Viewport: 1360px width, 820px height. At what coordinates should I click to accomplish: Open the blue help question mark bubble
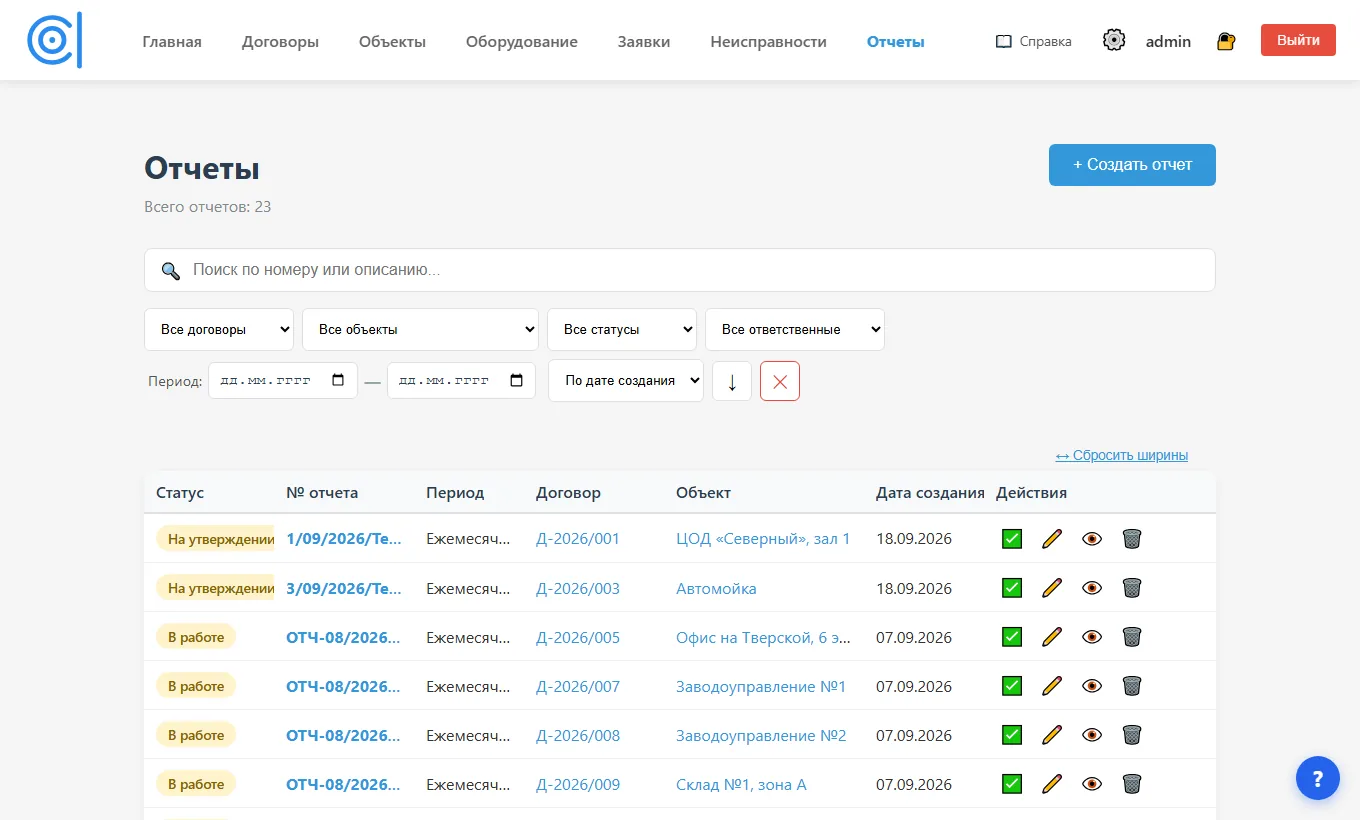coord(1318,778)
